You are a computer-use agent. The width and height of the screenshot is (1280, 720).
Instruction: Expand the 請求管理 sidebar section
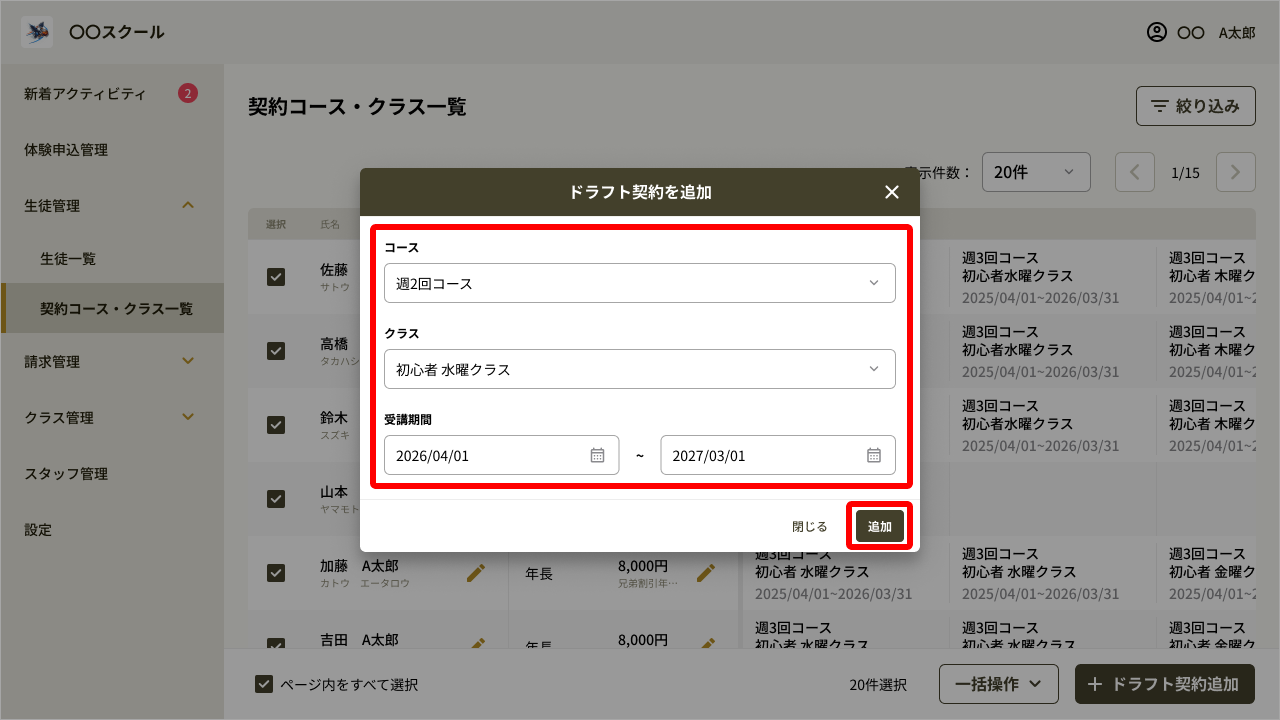coord(112,361)
